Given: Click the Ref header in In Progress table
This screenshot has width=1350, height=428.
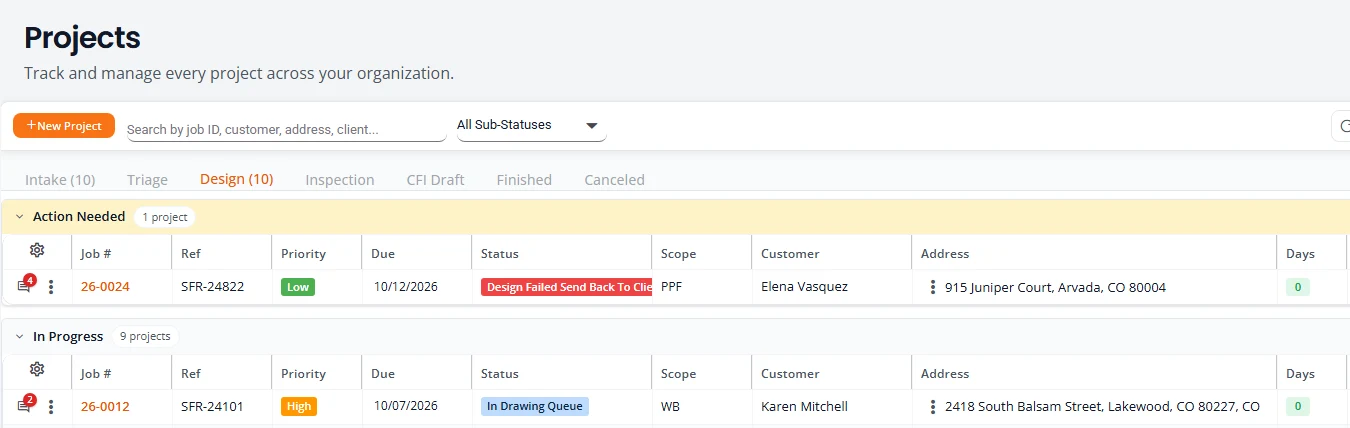Looking at the screenshot, I should (191, 374).
